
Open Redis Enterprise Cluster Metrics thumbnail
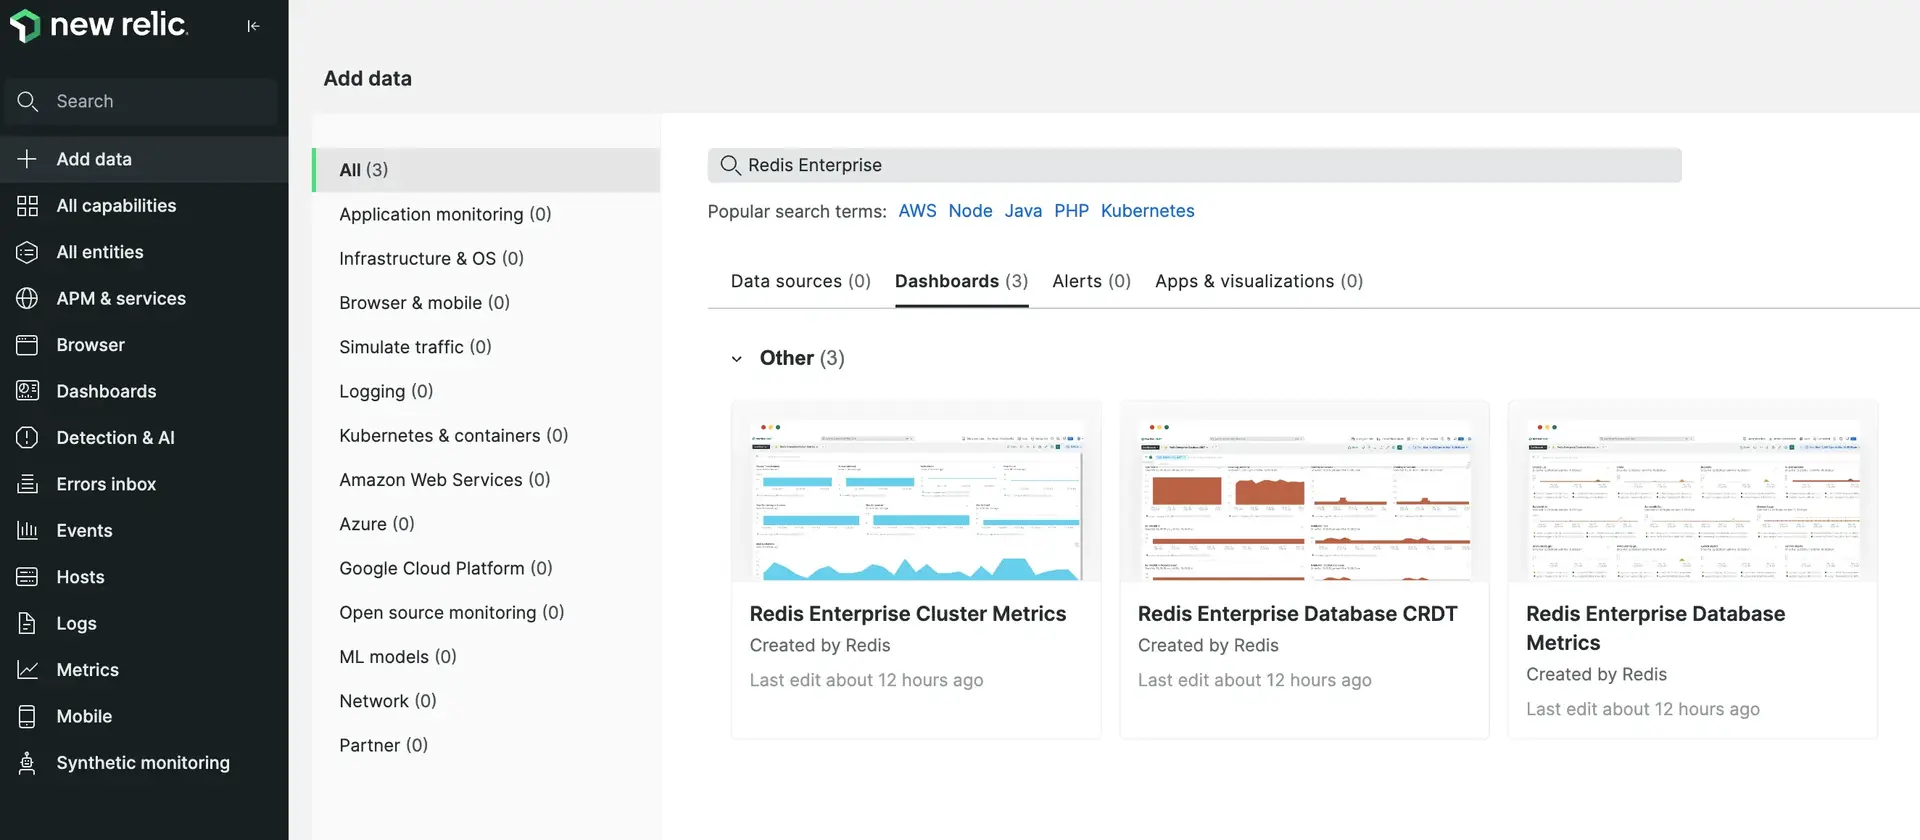coord(916,491)
